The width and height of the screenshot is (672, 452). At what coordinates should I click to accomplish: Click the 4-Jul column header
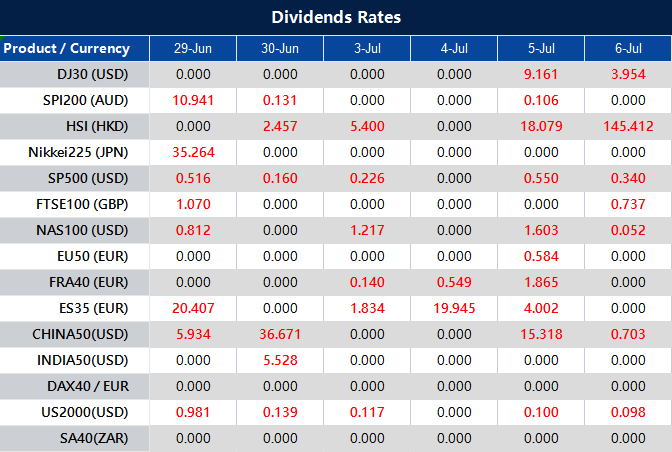coord(454,48)
